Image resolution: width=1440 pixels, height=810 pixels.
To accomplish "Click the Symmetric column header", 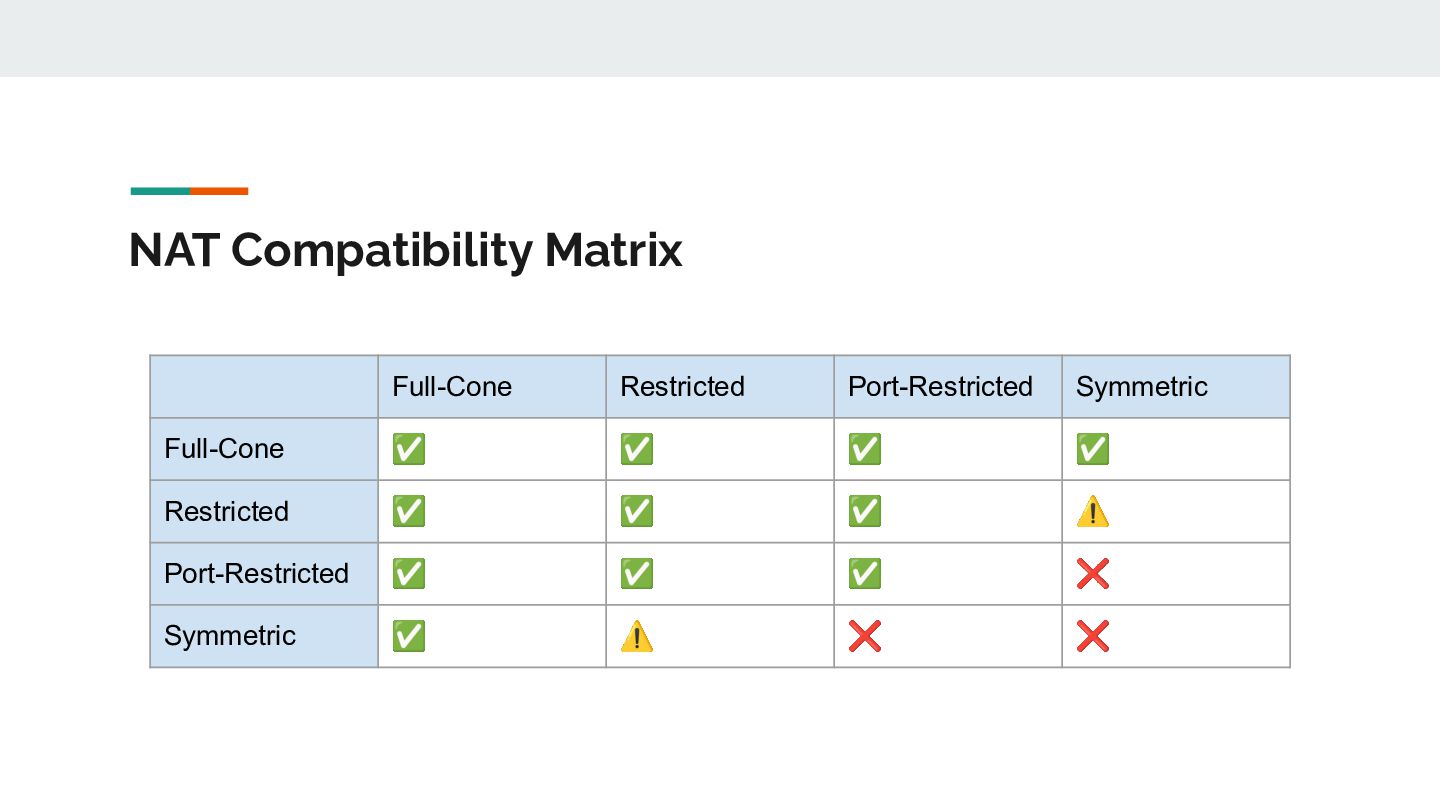I will [x=1141, y=387].
